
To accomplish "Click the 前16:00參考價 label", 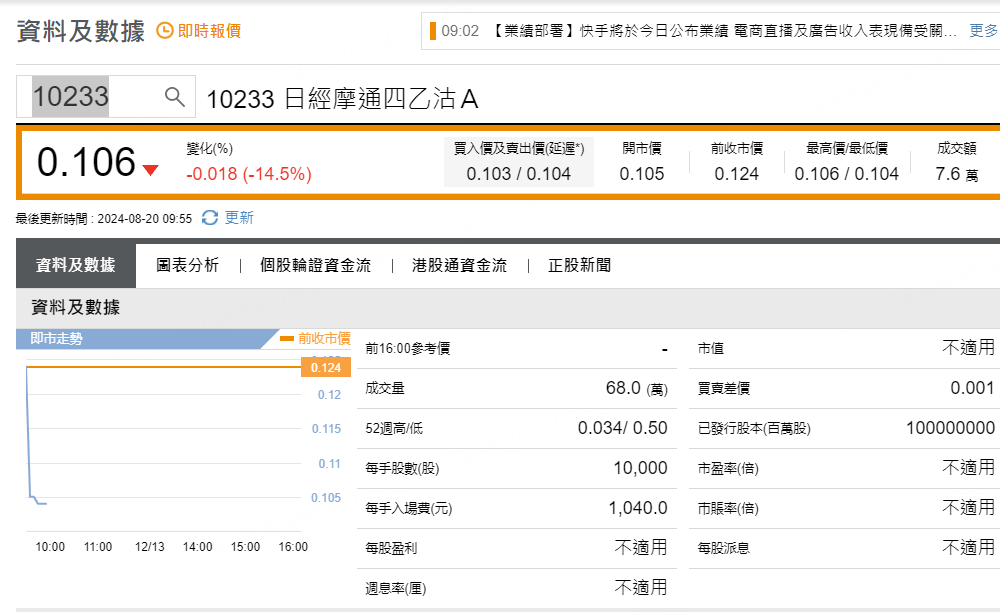I will pyautogui.click(x=408, y=349).
